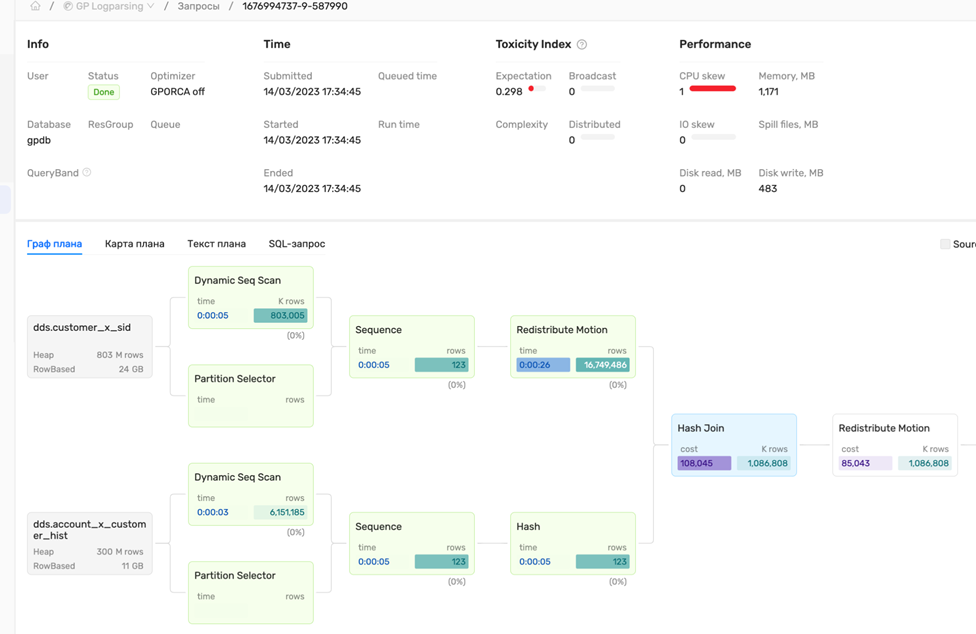Click the home icon in breadcrumb

click(35, 6)
